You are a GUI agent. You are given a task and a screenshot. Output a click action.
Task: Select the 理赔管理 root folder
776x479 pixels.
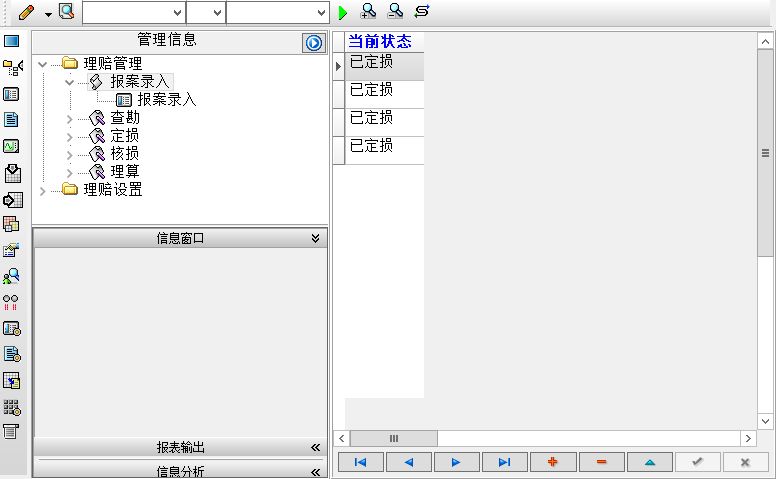tap(113, 63)
